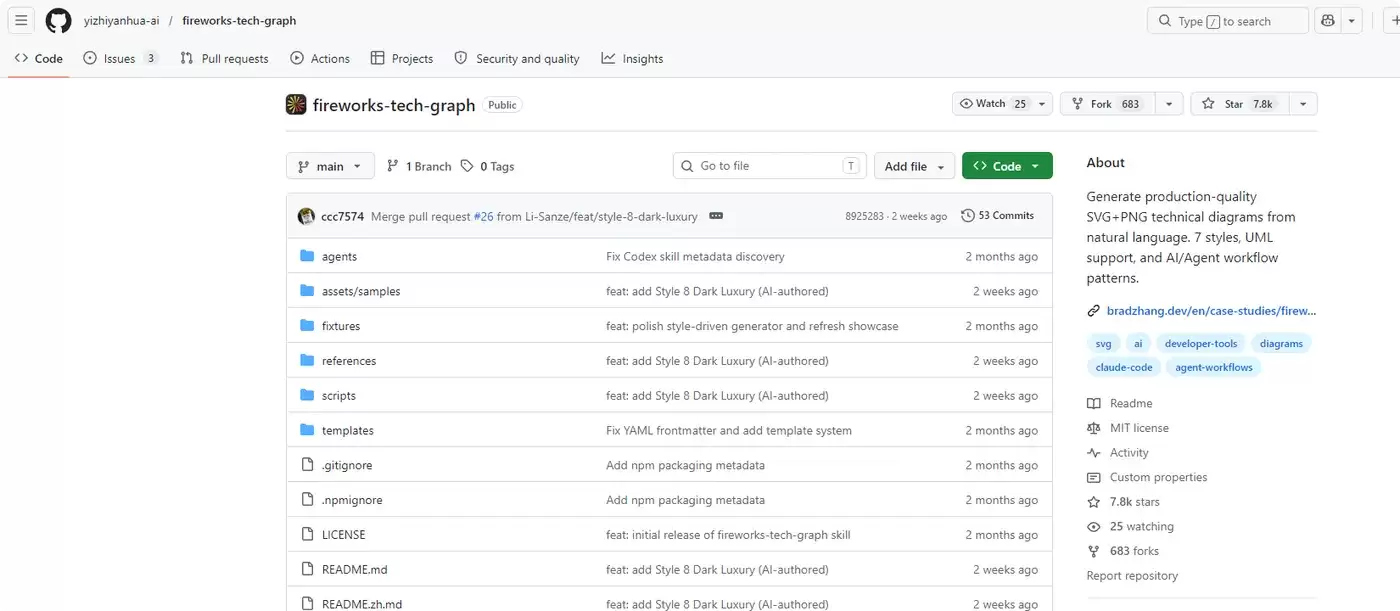Star this repository

pyautogui.click(x=1241, y=104)
